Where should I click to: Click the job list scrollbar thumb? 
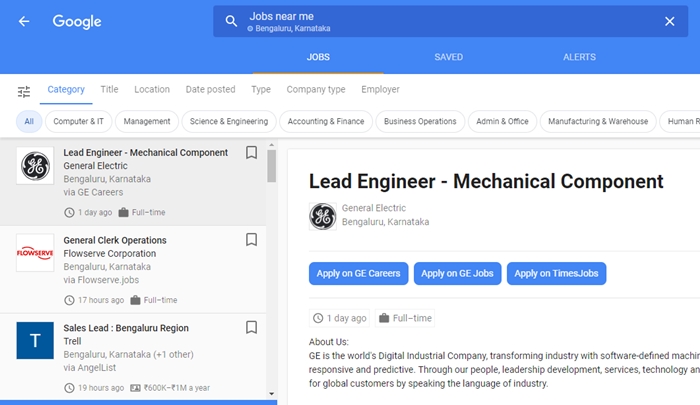point(271,166)
